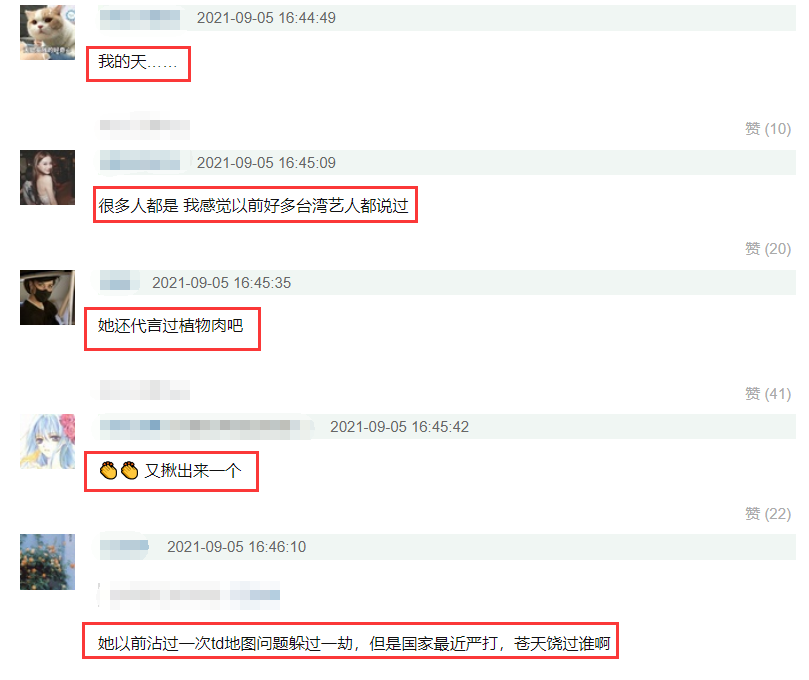Click the orange flowers avatar
809x680 pixels.
click(47, 562)
